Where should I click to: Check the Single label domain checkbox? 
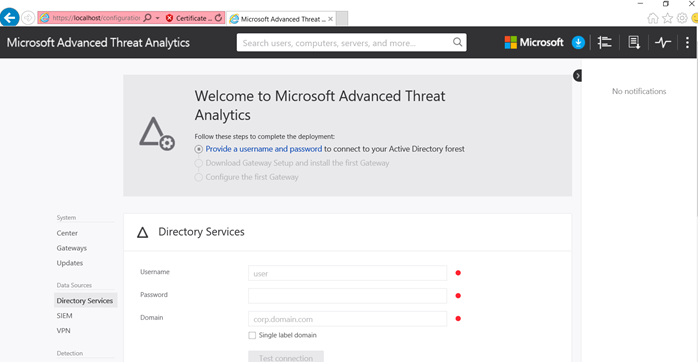tap(252, 335)
